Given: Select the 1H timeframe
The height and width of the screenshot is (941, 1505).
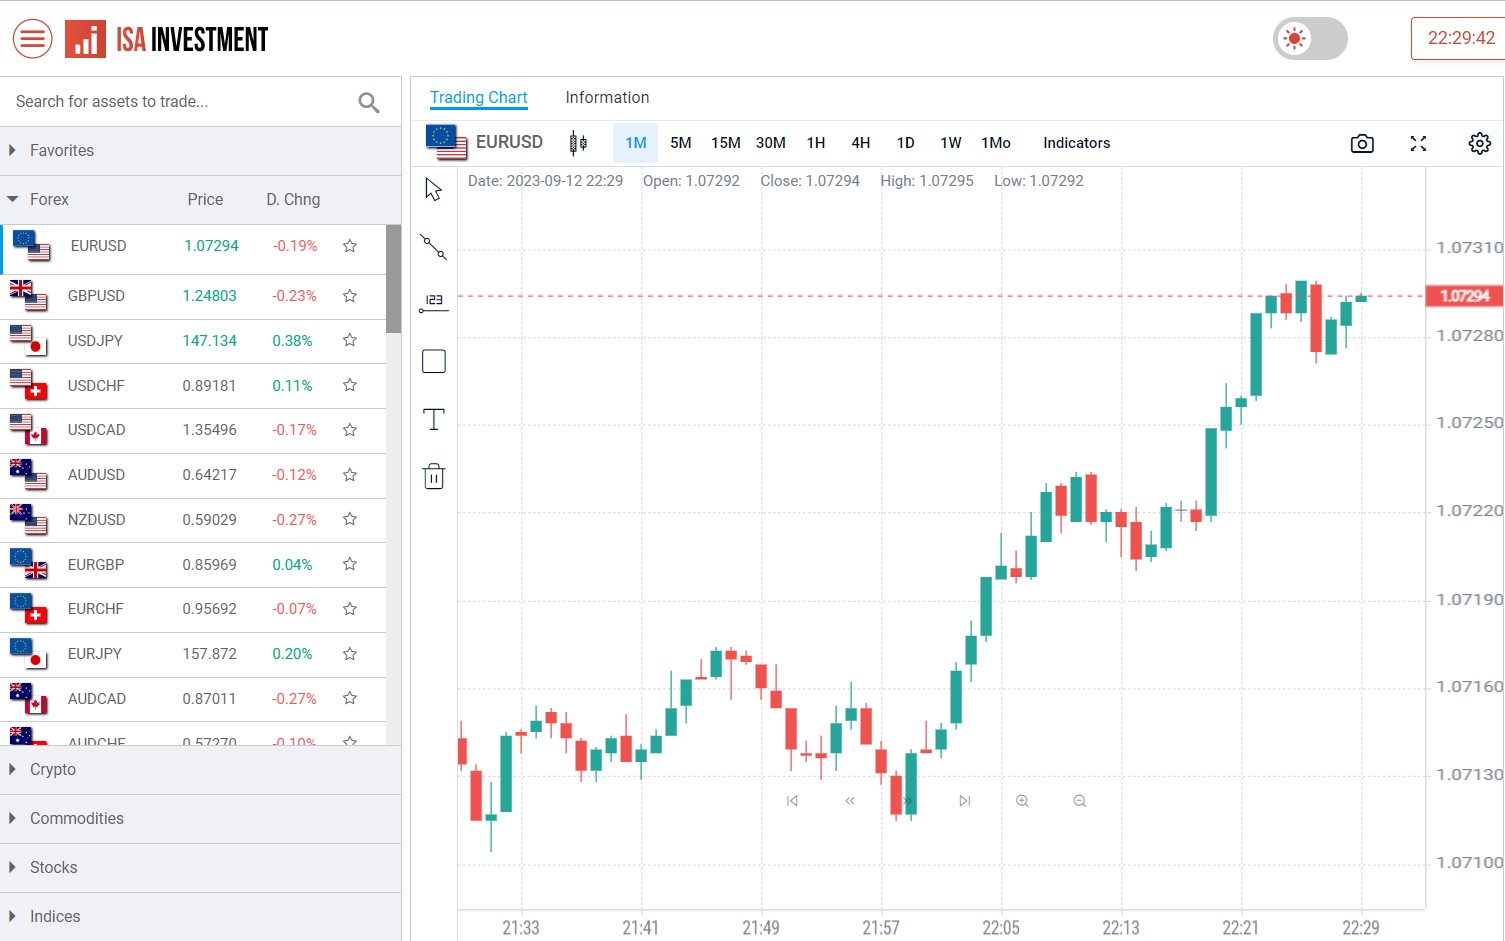Looking at the screenshot, I should click(816, 143).
